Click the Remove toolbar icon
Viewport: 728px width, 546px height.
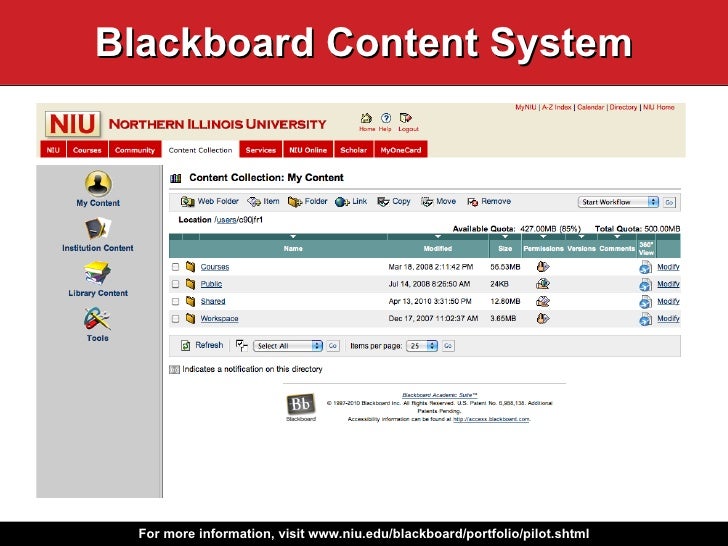473,202
